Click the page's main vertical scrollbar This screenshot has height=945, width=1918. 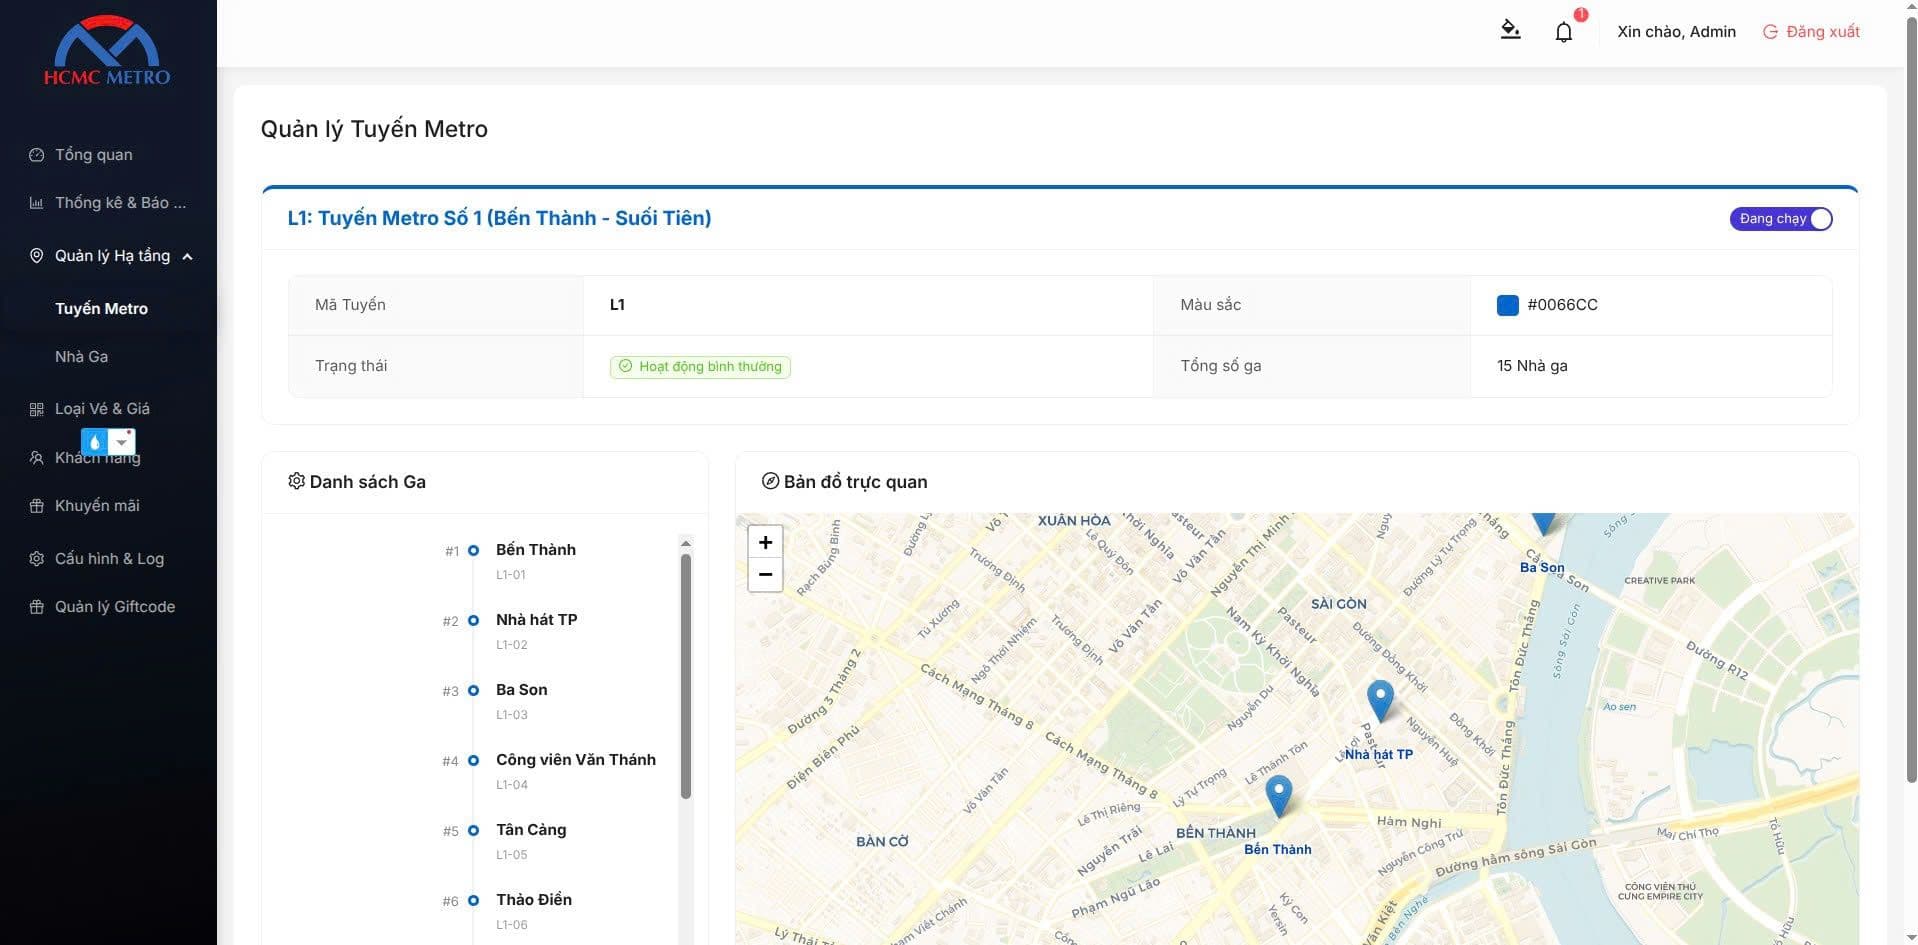1911,400
